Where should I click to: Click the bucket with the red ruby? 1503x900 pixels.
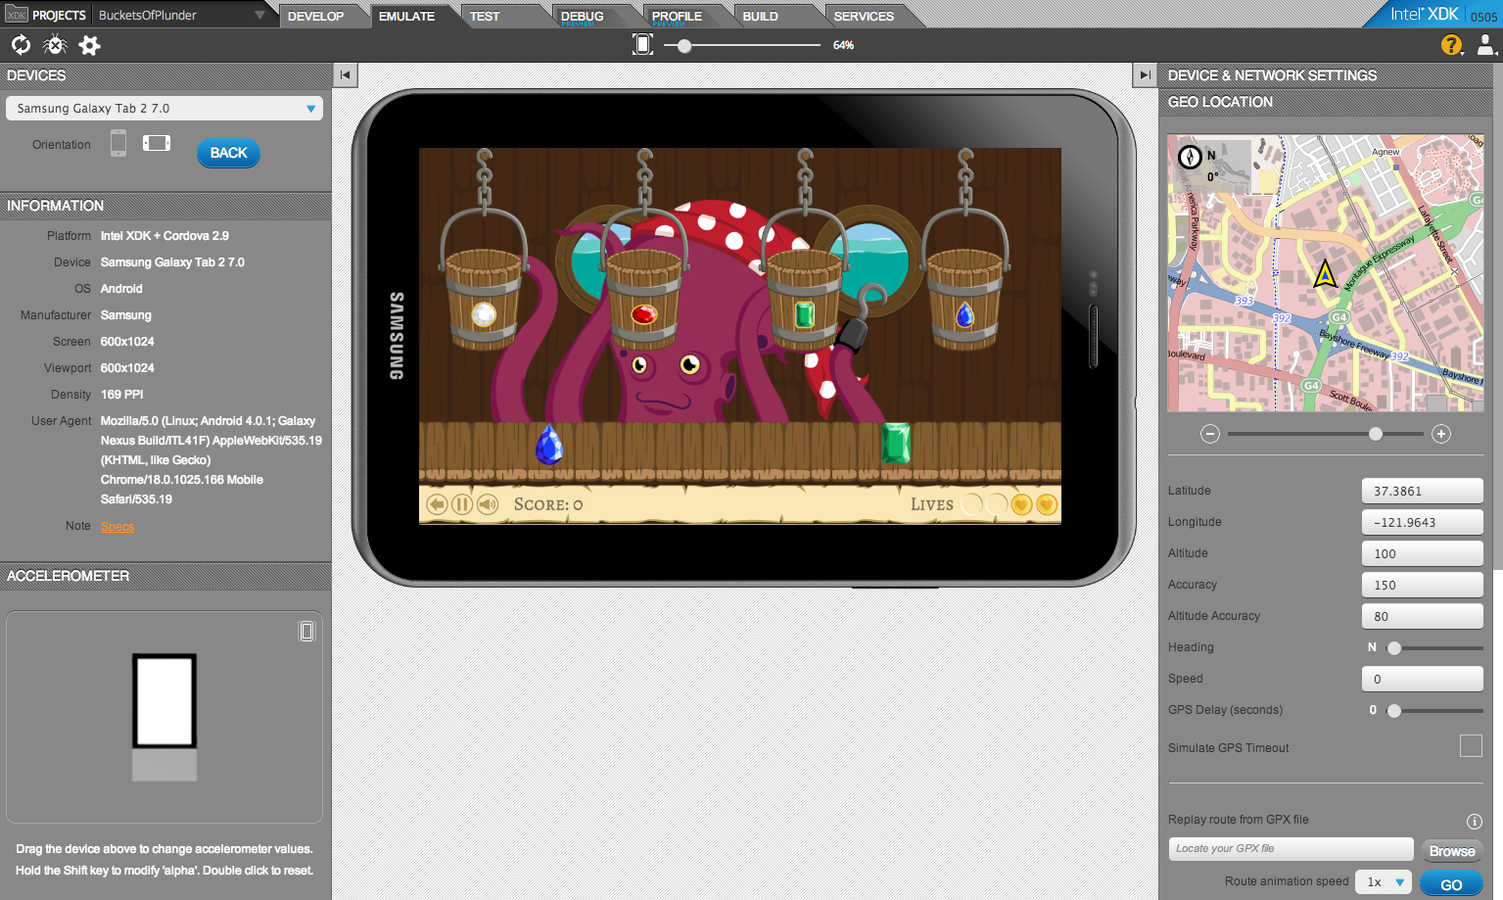coord(645,298)
